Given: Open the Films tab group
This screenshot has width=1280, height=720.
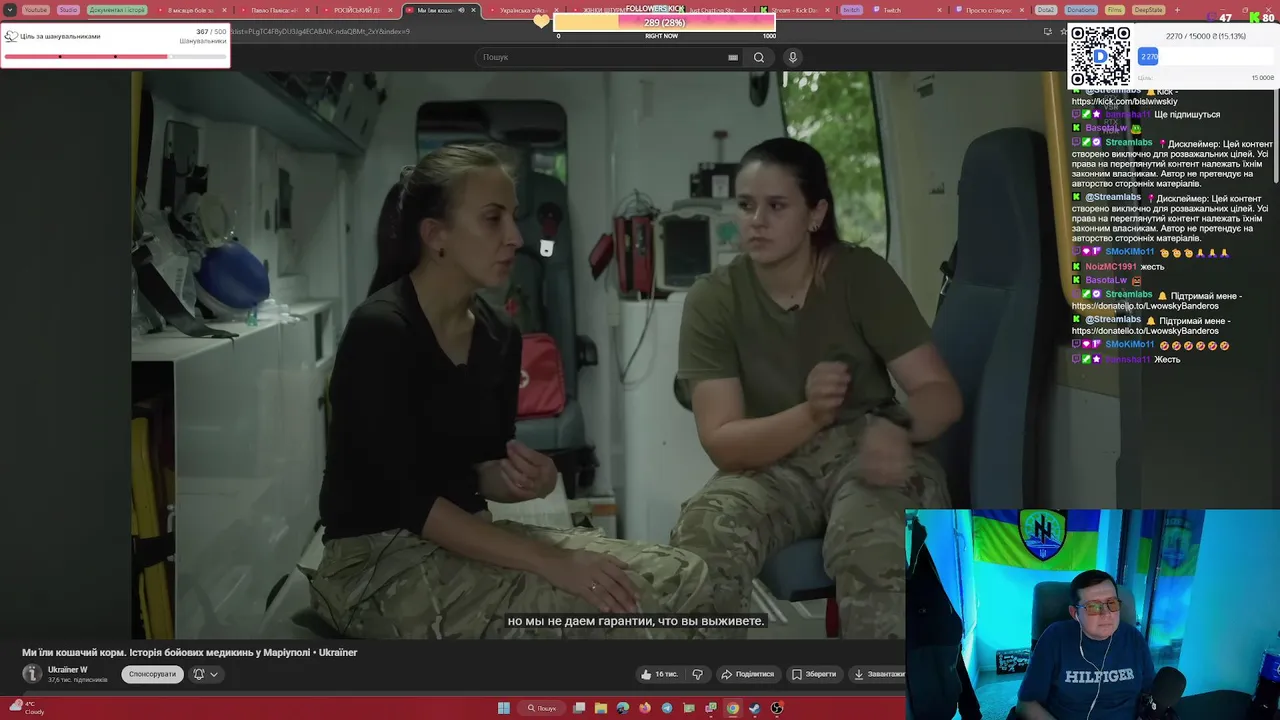Looking at the screenshot, I should [1115, 10].
